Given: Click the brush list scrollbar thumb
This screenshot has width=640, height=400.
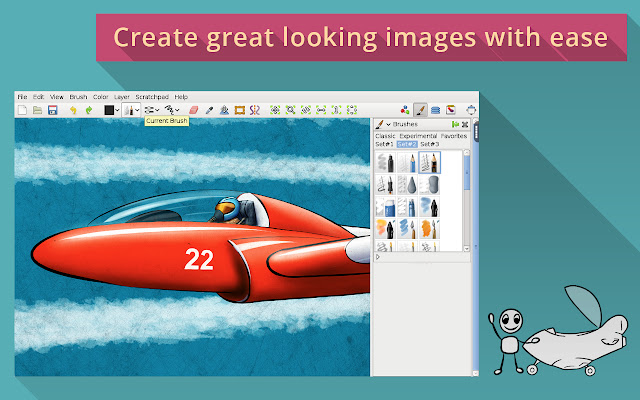Looking at the screenshot, I should coord(467,172).
